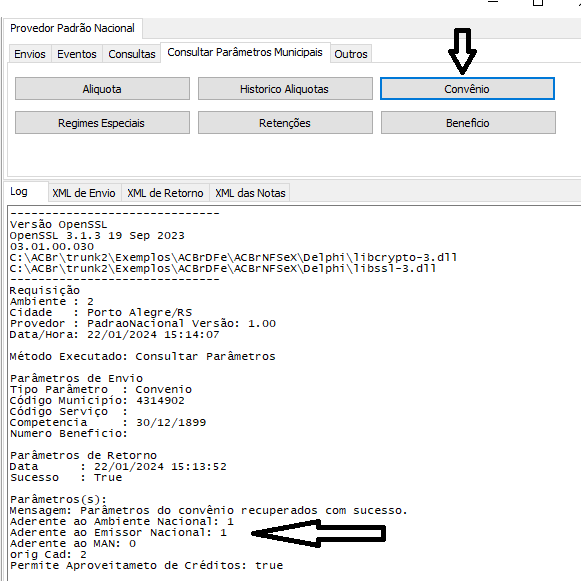Click 'Data : 22/01/2024 15:13:52' line
581x581 pixels.
pos(118,467)
